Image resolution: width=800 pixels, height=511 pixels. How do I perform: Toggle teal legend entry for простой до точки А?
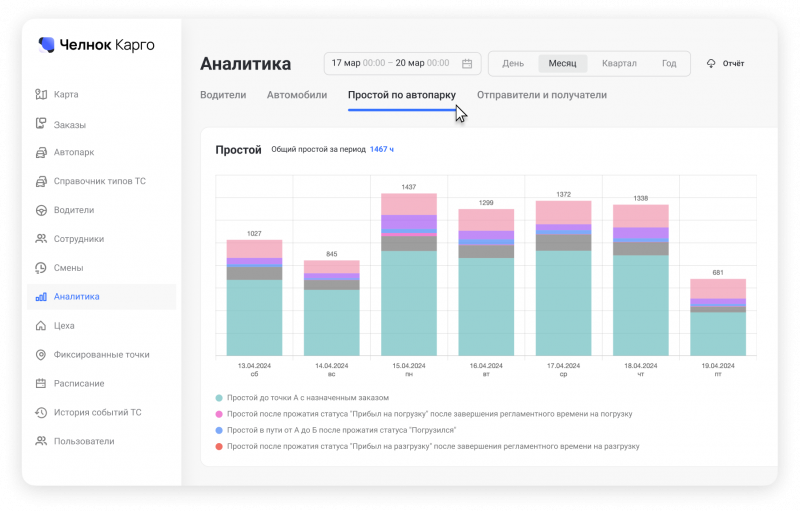pyautogui.click(x=219, y=398)
